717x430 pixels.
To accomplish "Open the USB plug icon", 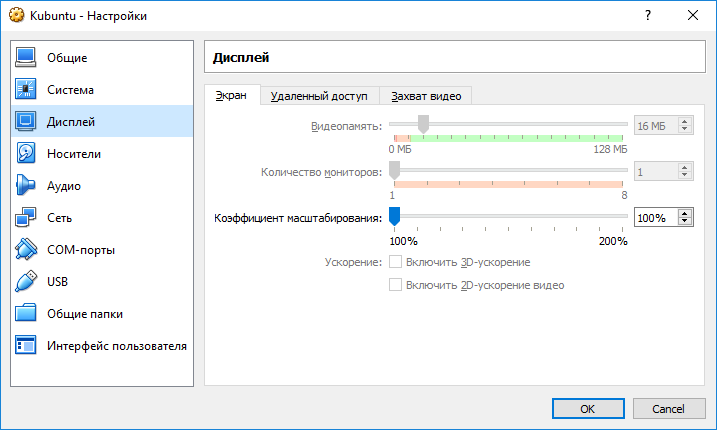I will 25,281.
